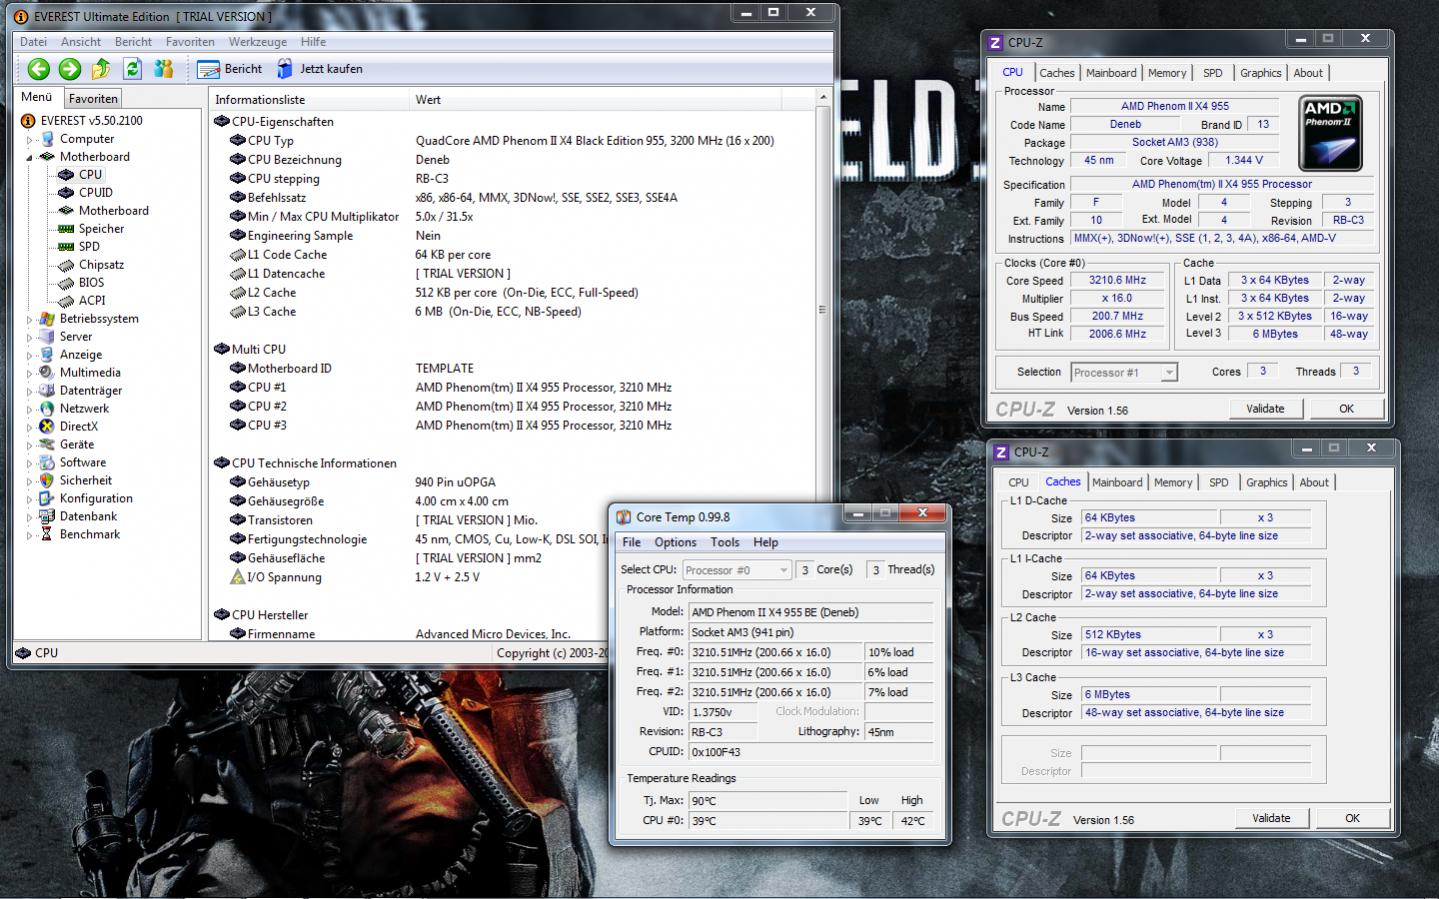Click the EVEREST list vertical scrollbar thumb
Screen dimensions: 1439x899
click(x=822, y=309)
